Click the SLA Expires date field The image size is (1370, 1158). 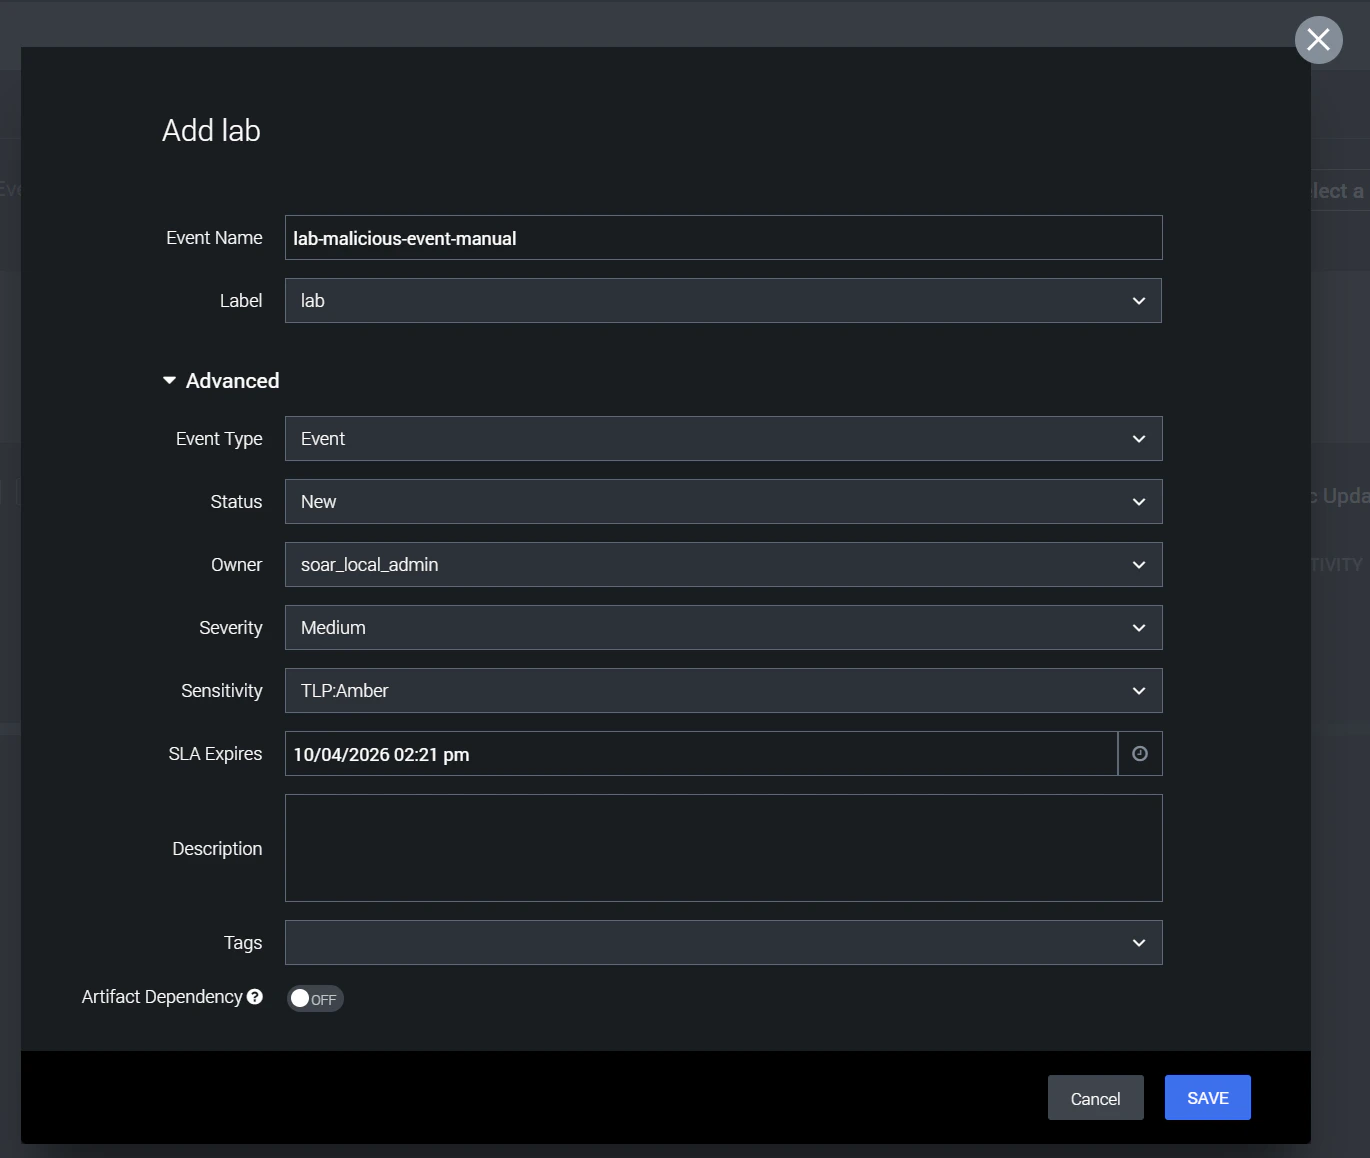[701, 754]
